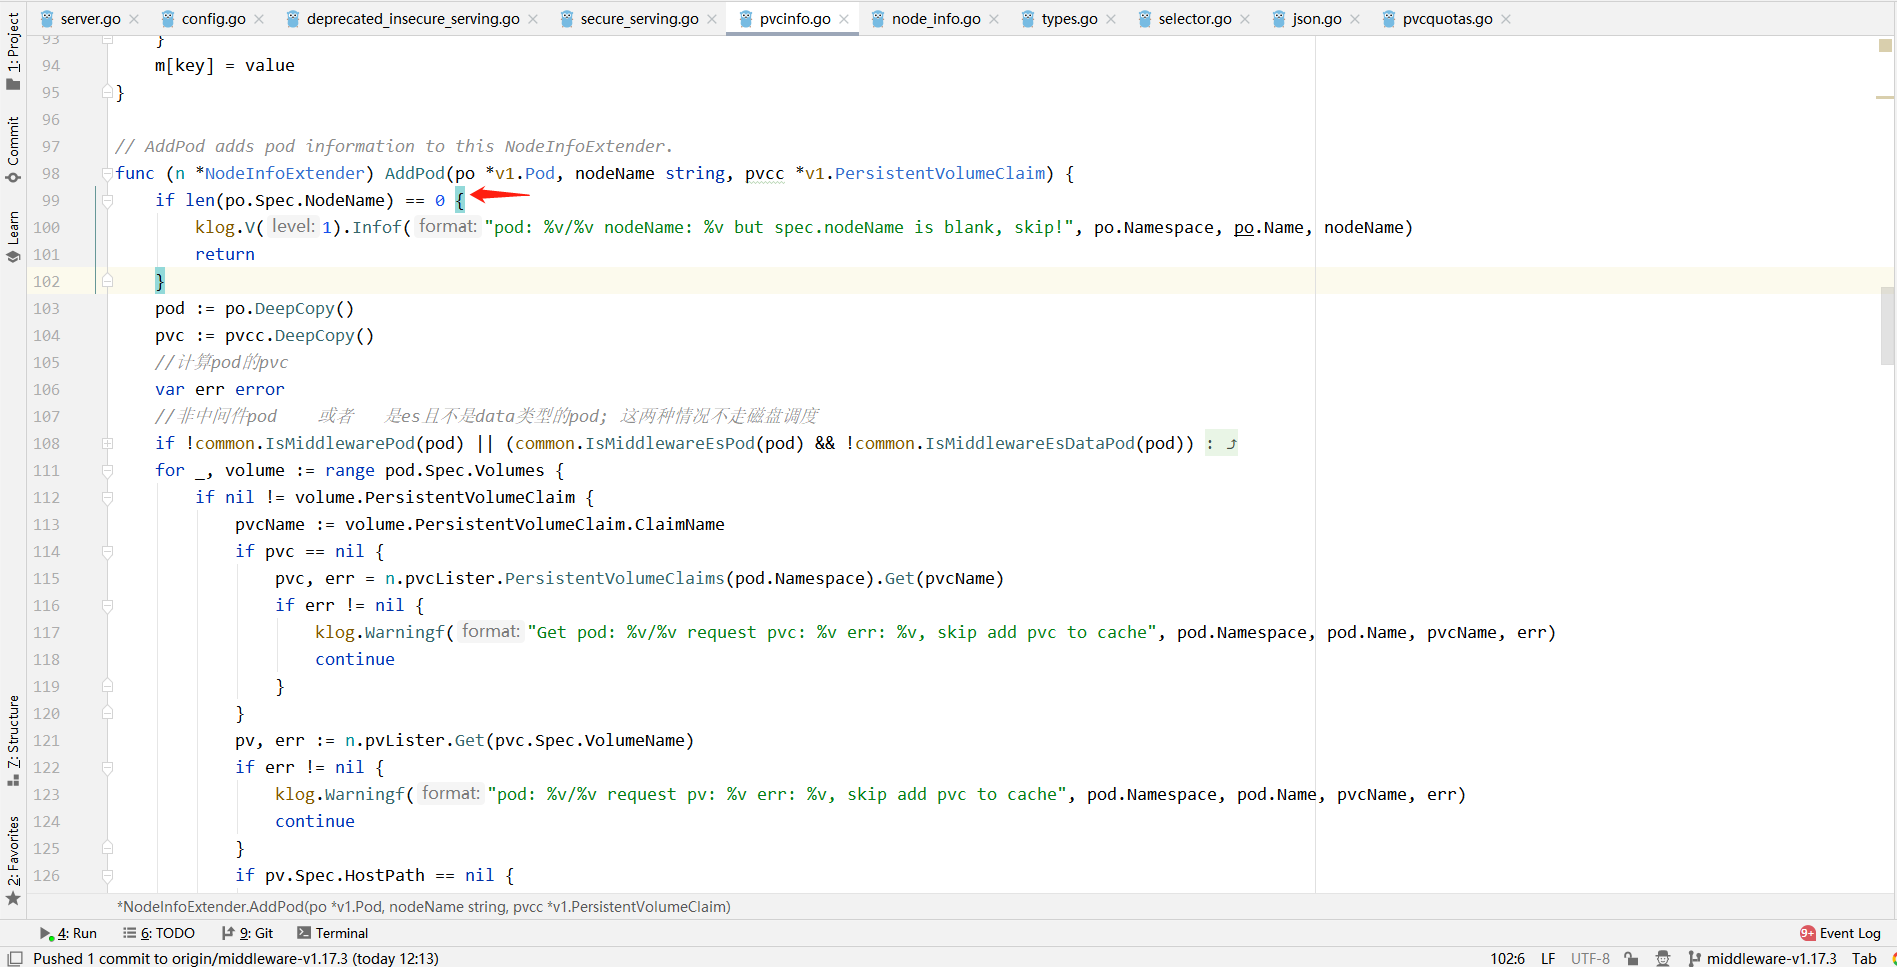Click DeepCopy call on line 103
The height and width of the screenshot is (967, 1897).
click(x=294, y=308)
